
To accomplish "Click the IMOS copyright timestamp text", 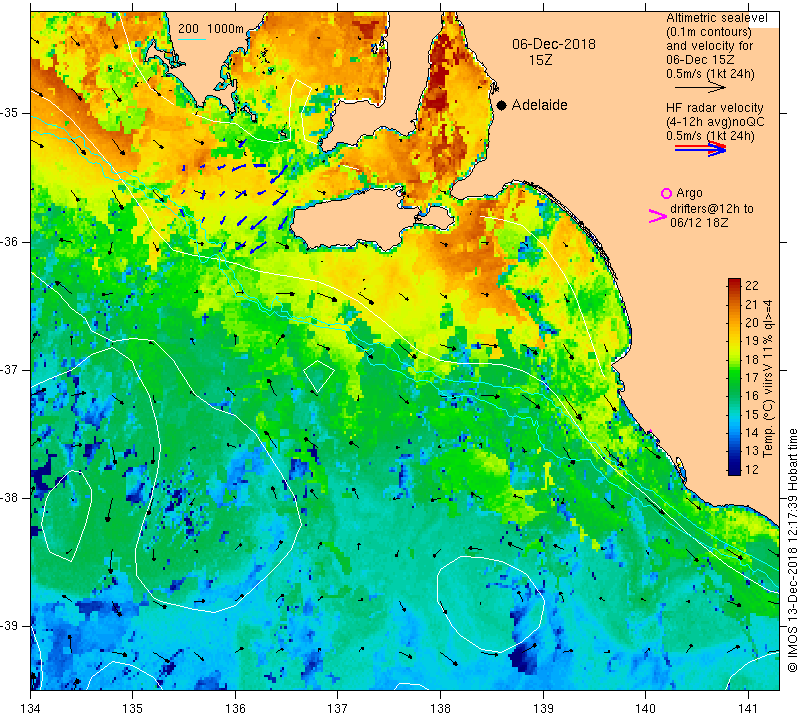I will point(792,550).
